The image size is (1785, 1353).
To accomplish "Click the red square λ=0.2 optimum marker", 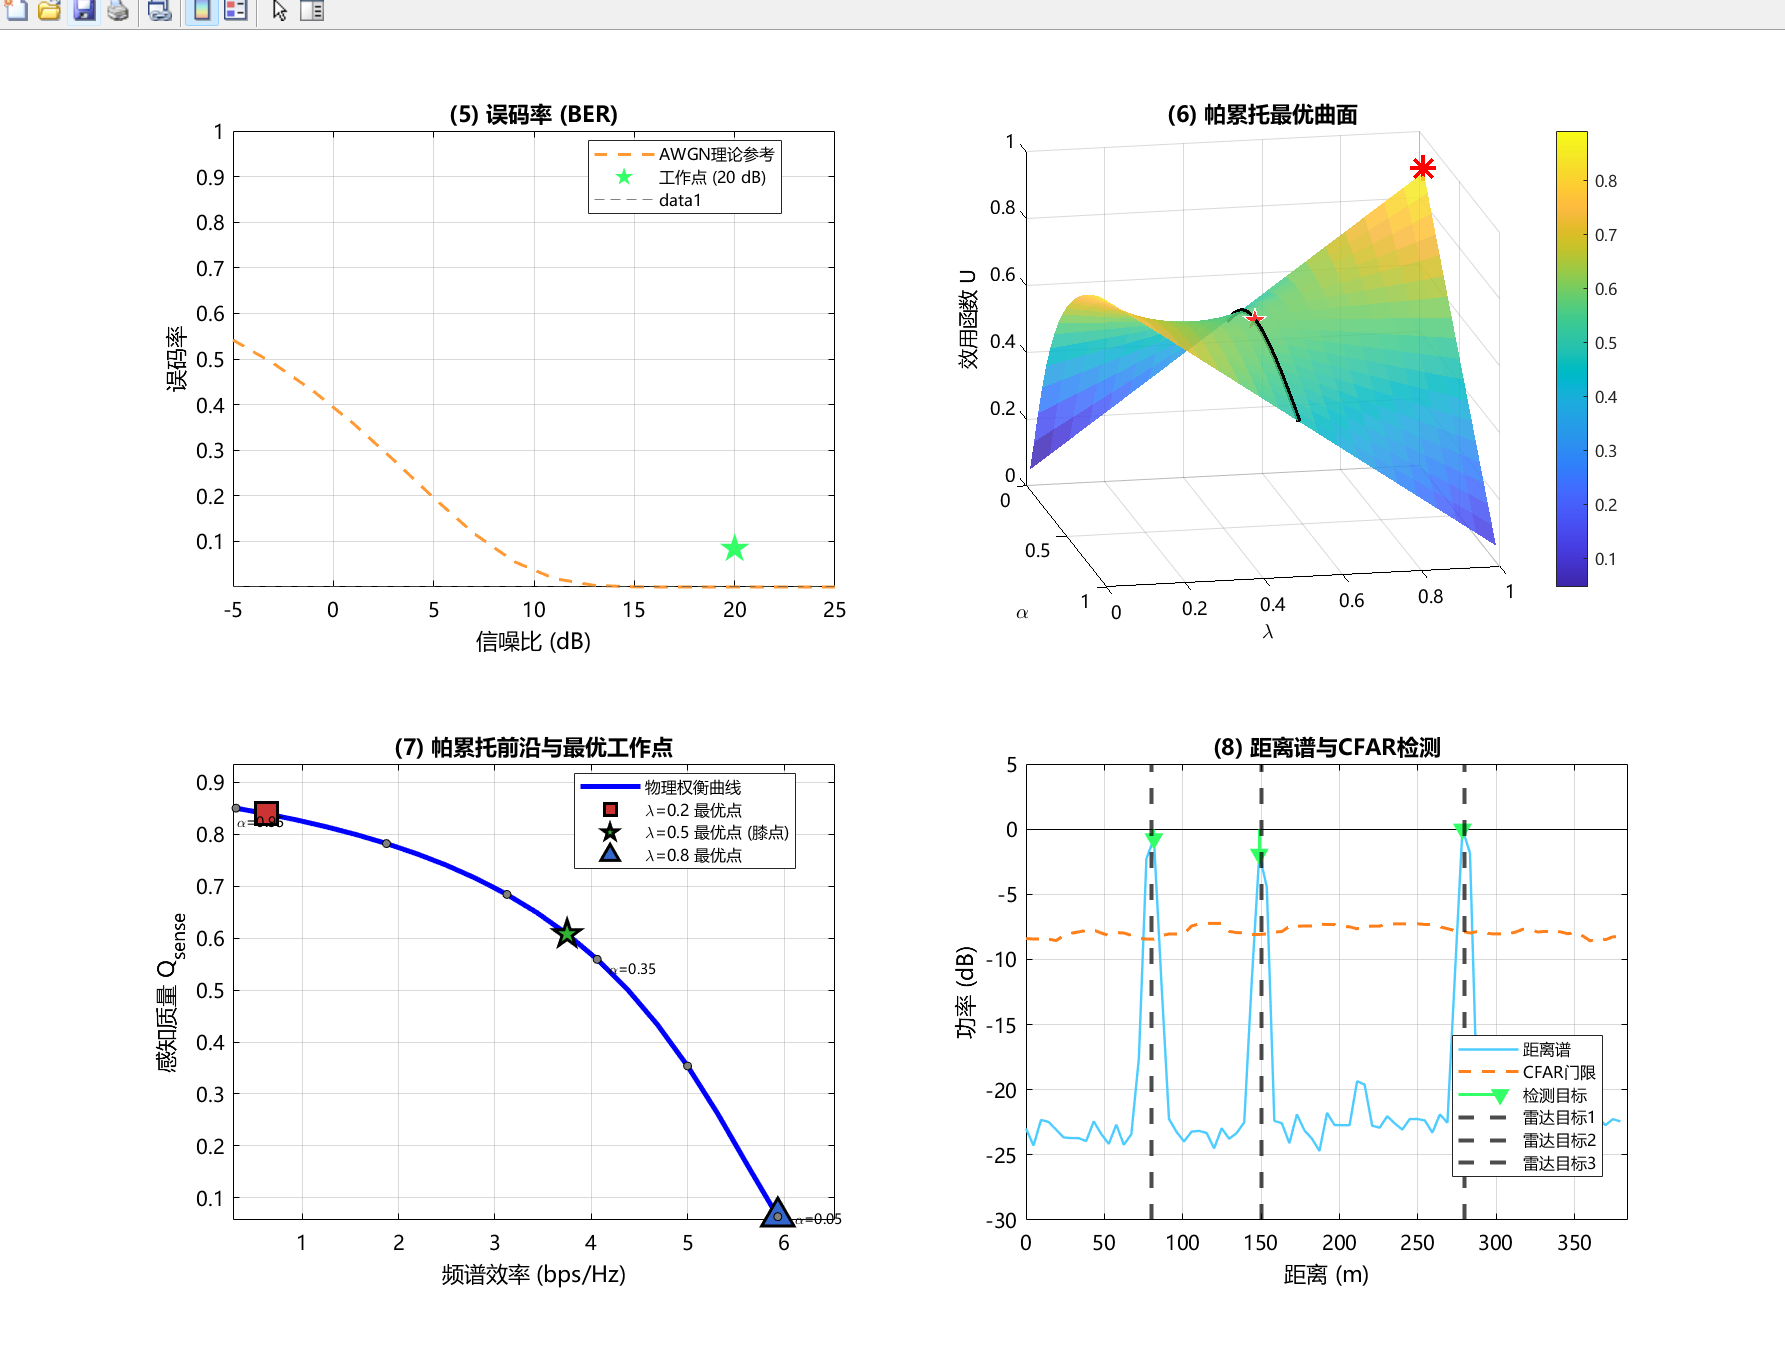I will click(266, 814).
